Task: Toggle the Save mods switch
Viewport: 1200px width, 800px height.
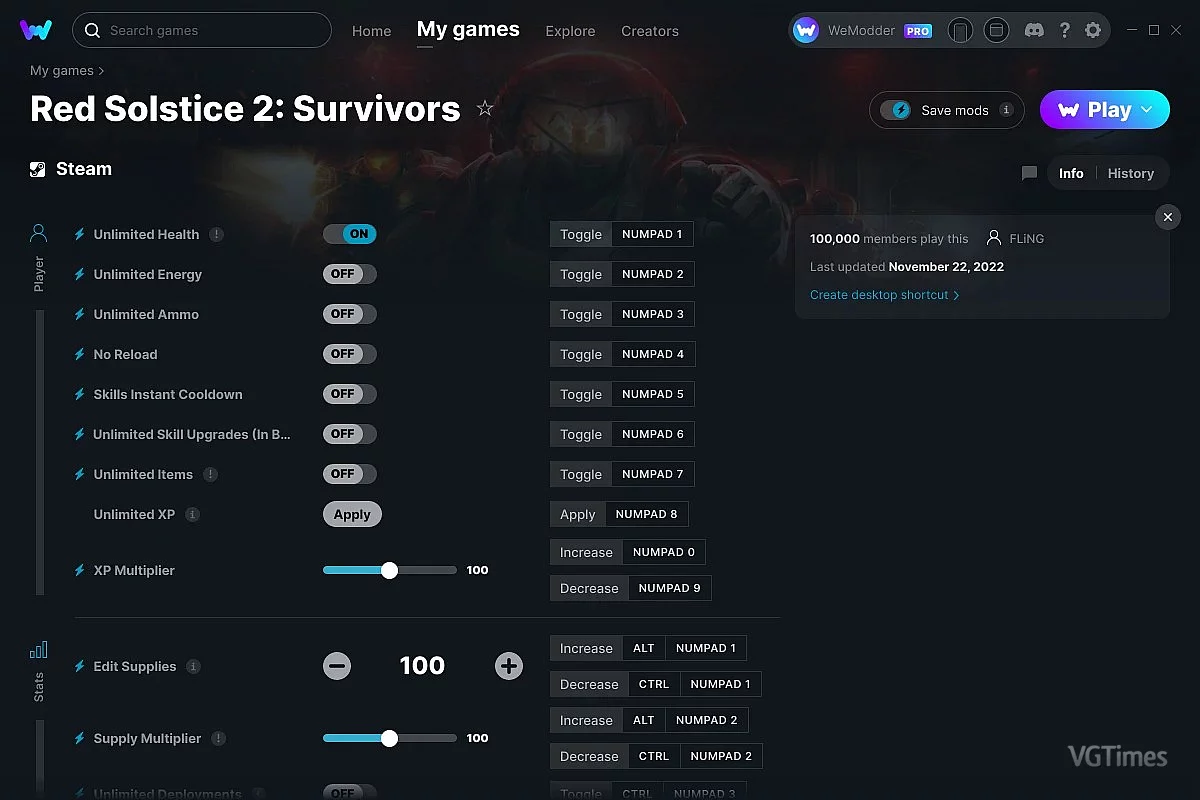Action: (896, 110)
